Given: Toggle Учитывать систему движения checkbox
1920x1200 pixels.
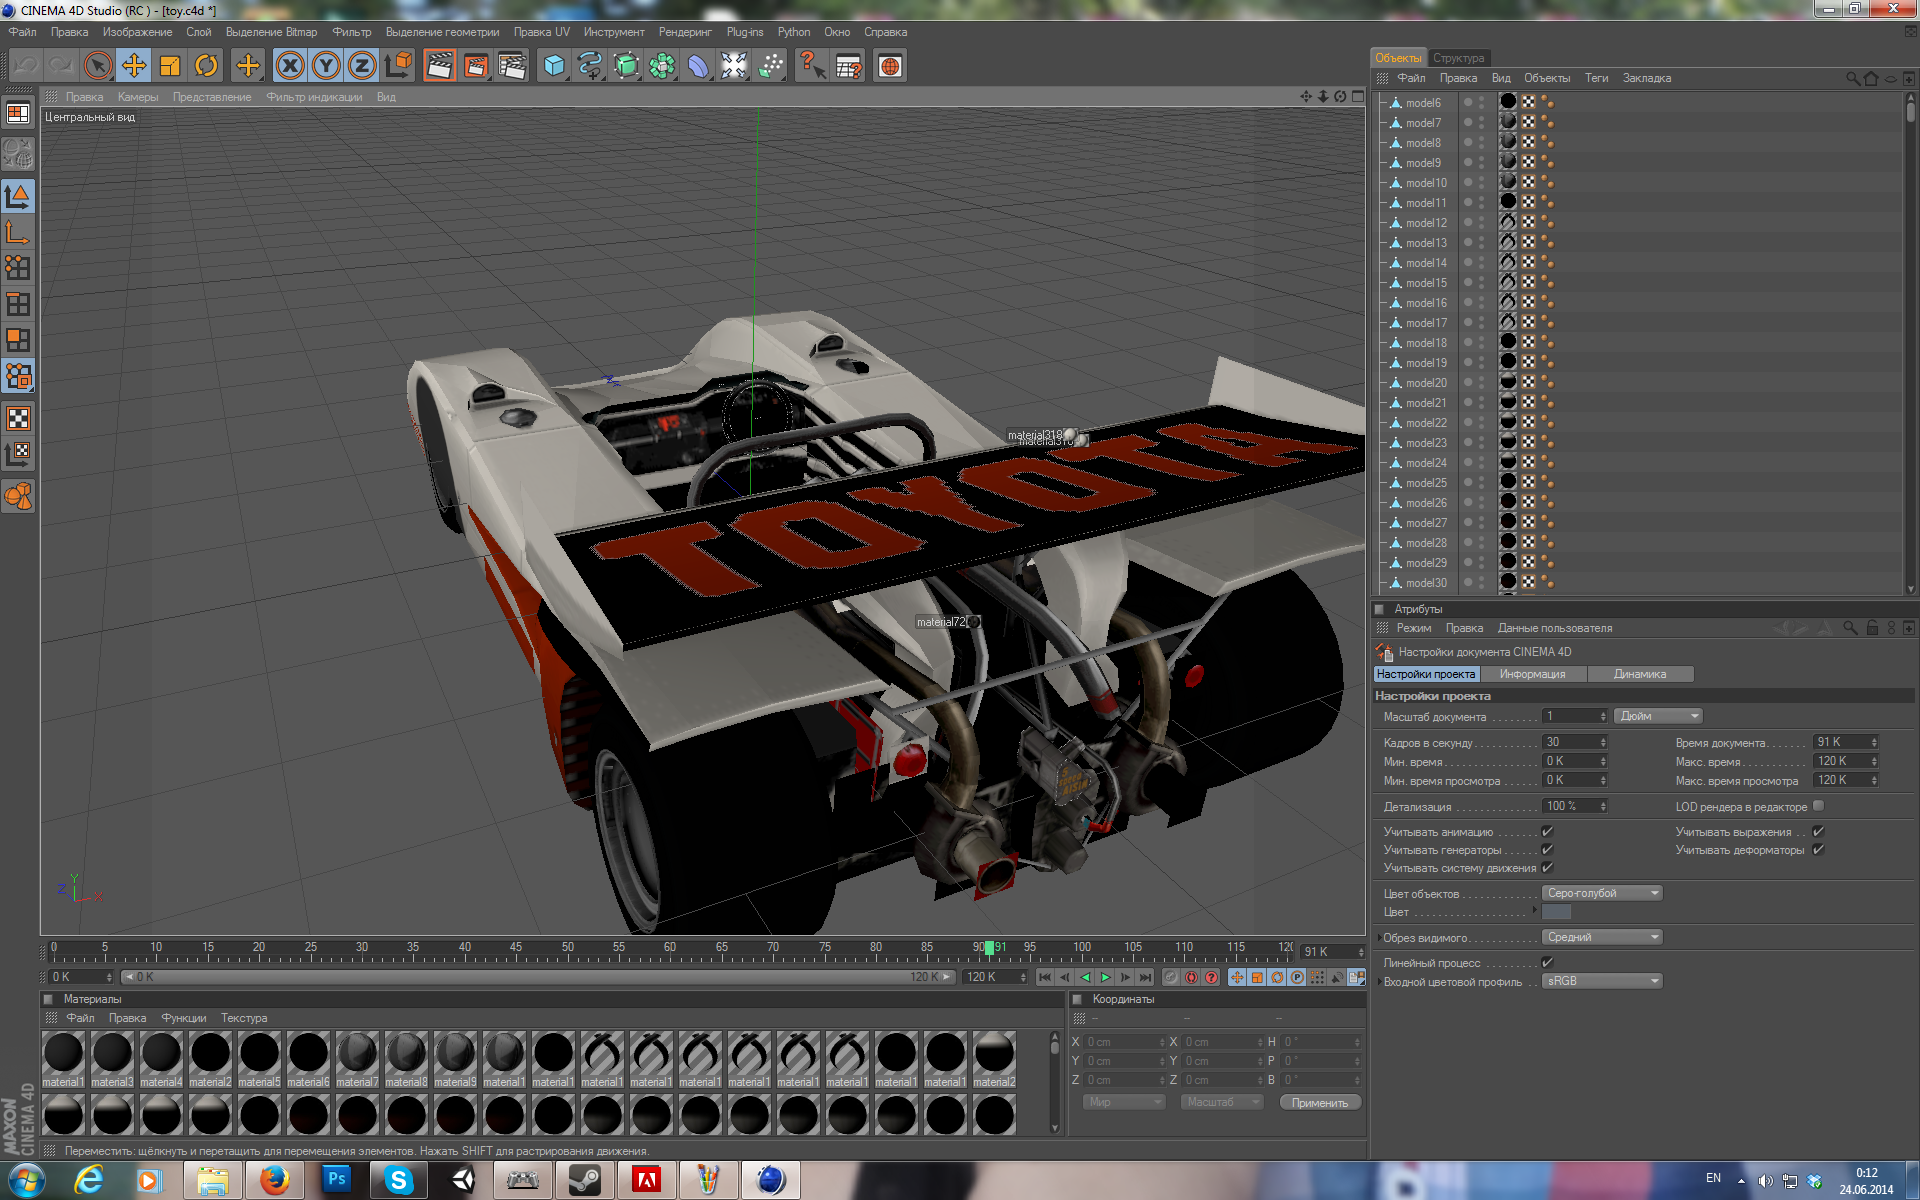Looking at the screenshot, I should click(1547, 867).
